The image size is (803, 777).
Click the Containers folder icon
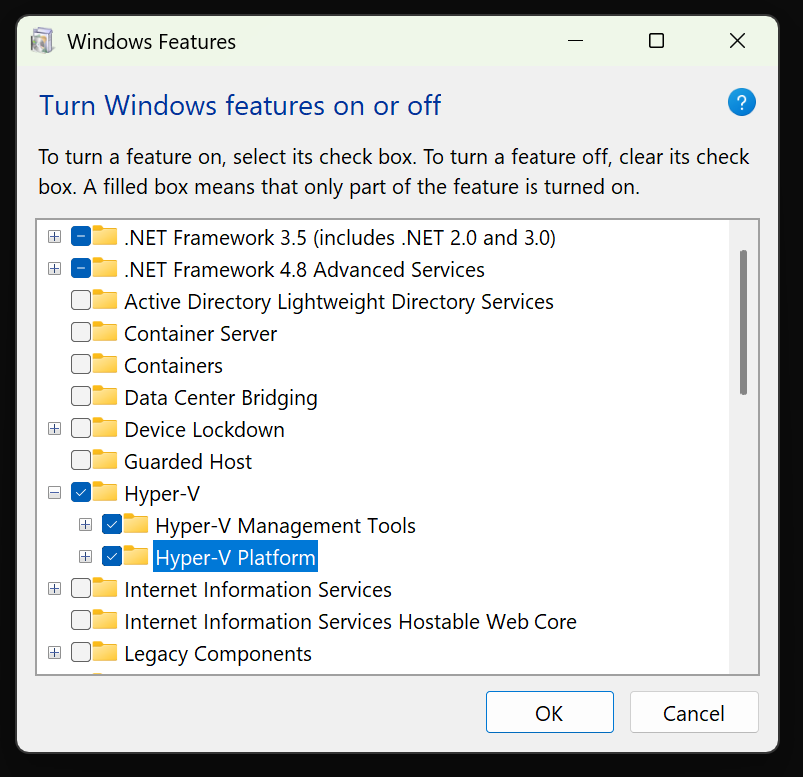(105, 365)
